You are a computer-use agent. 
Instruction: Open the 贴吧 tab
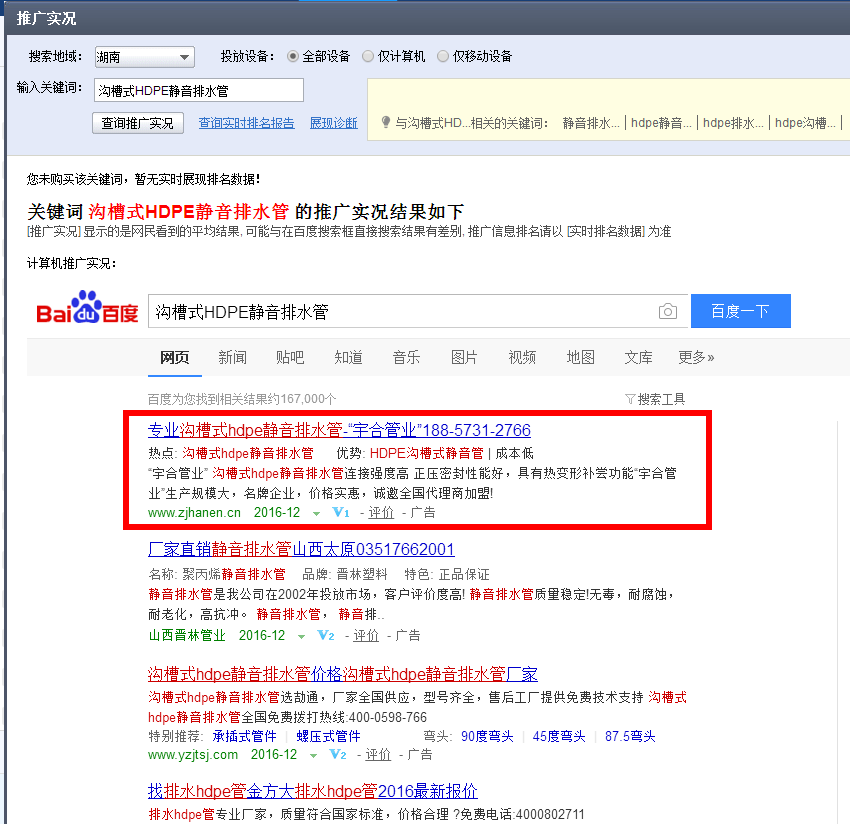point(290,357)
